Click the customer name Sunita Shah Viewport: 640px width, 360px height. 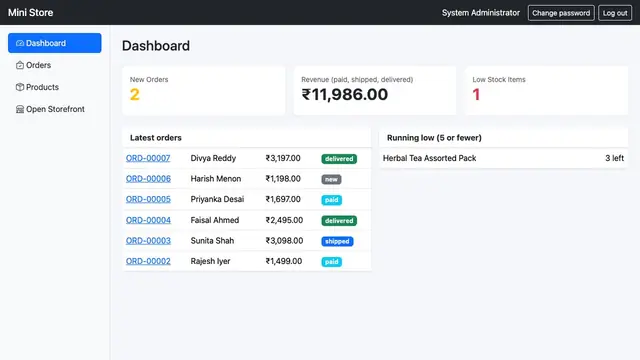[x=212, y=241]
